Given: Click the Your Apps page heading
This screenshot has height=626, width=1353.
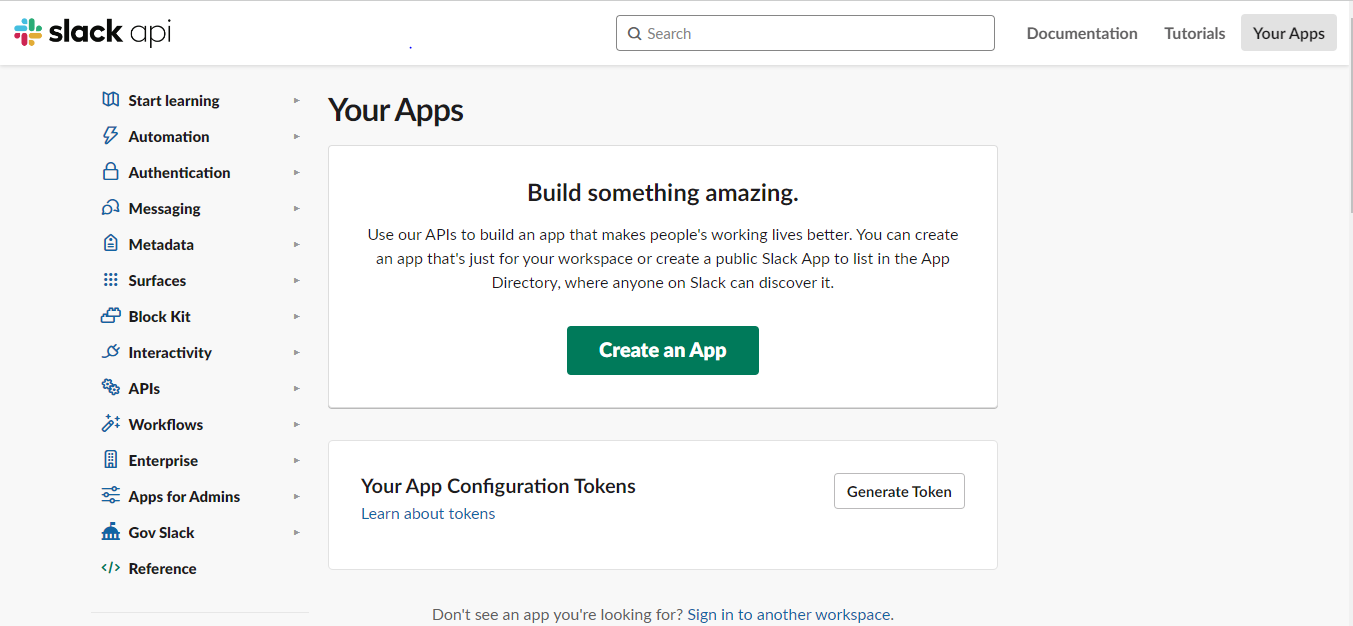Looking at the screenshot, I should point(396,110).
